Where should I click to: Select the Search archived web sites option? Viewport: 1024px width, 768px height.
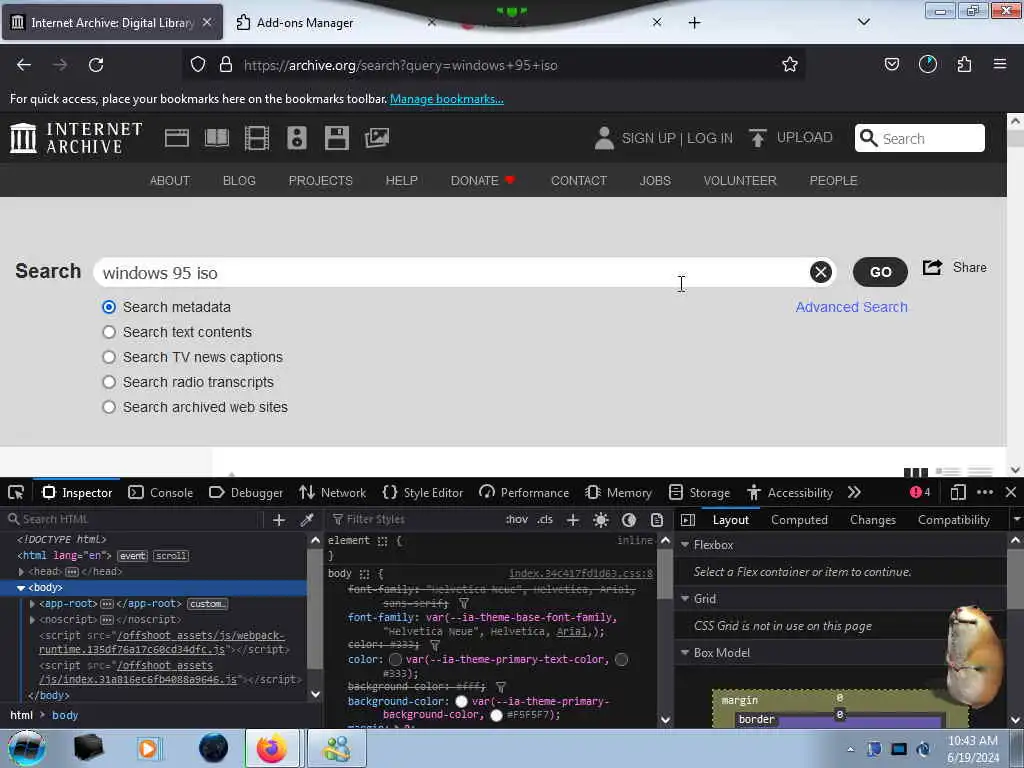[x=109, y=407]
